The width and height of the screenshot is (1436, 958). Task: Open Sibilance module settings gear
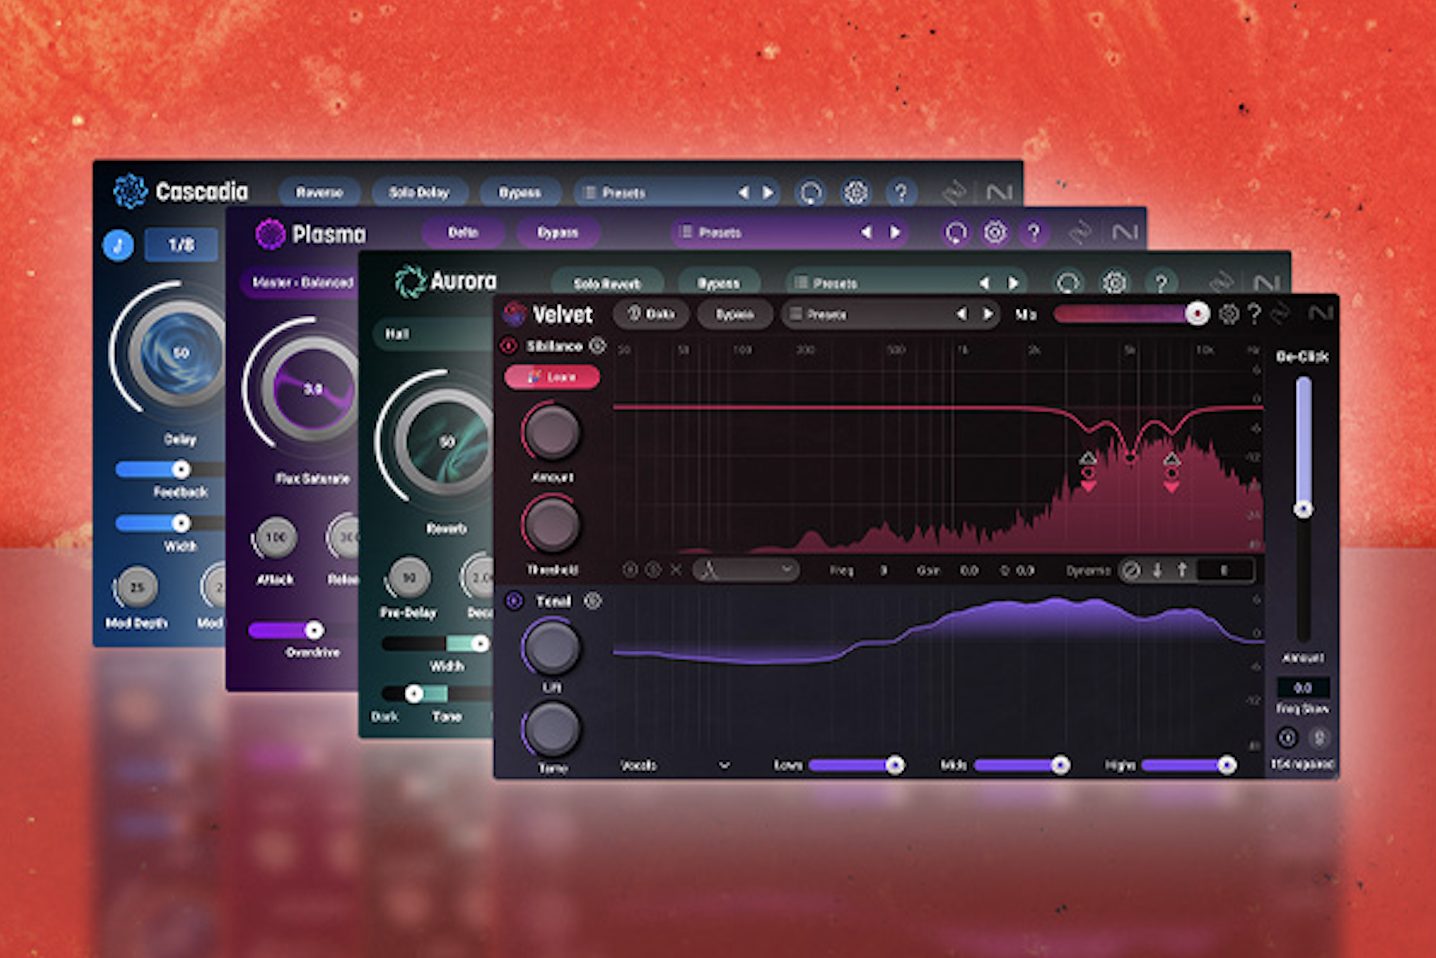click(x=597, y=345)
